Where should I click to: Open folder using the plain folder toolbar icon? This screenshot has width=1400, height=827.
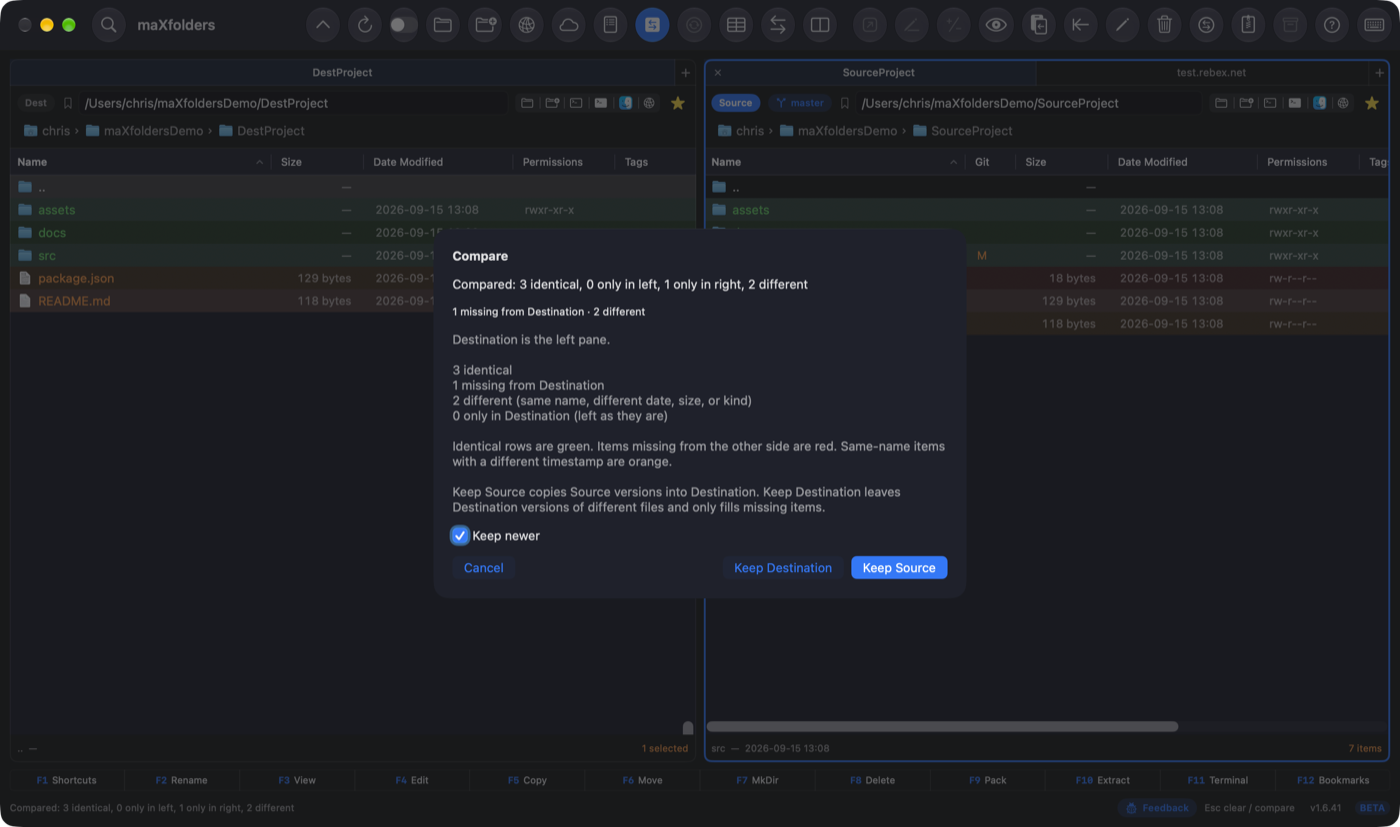point(443,25)
